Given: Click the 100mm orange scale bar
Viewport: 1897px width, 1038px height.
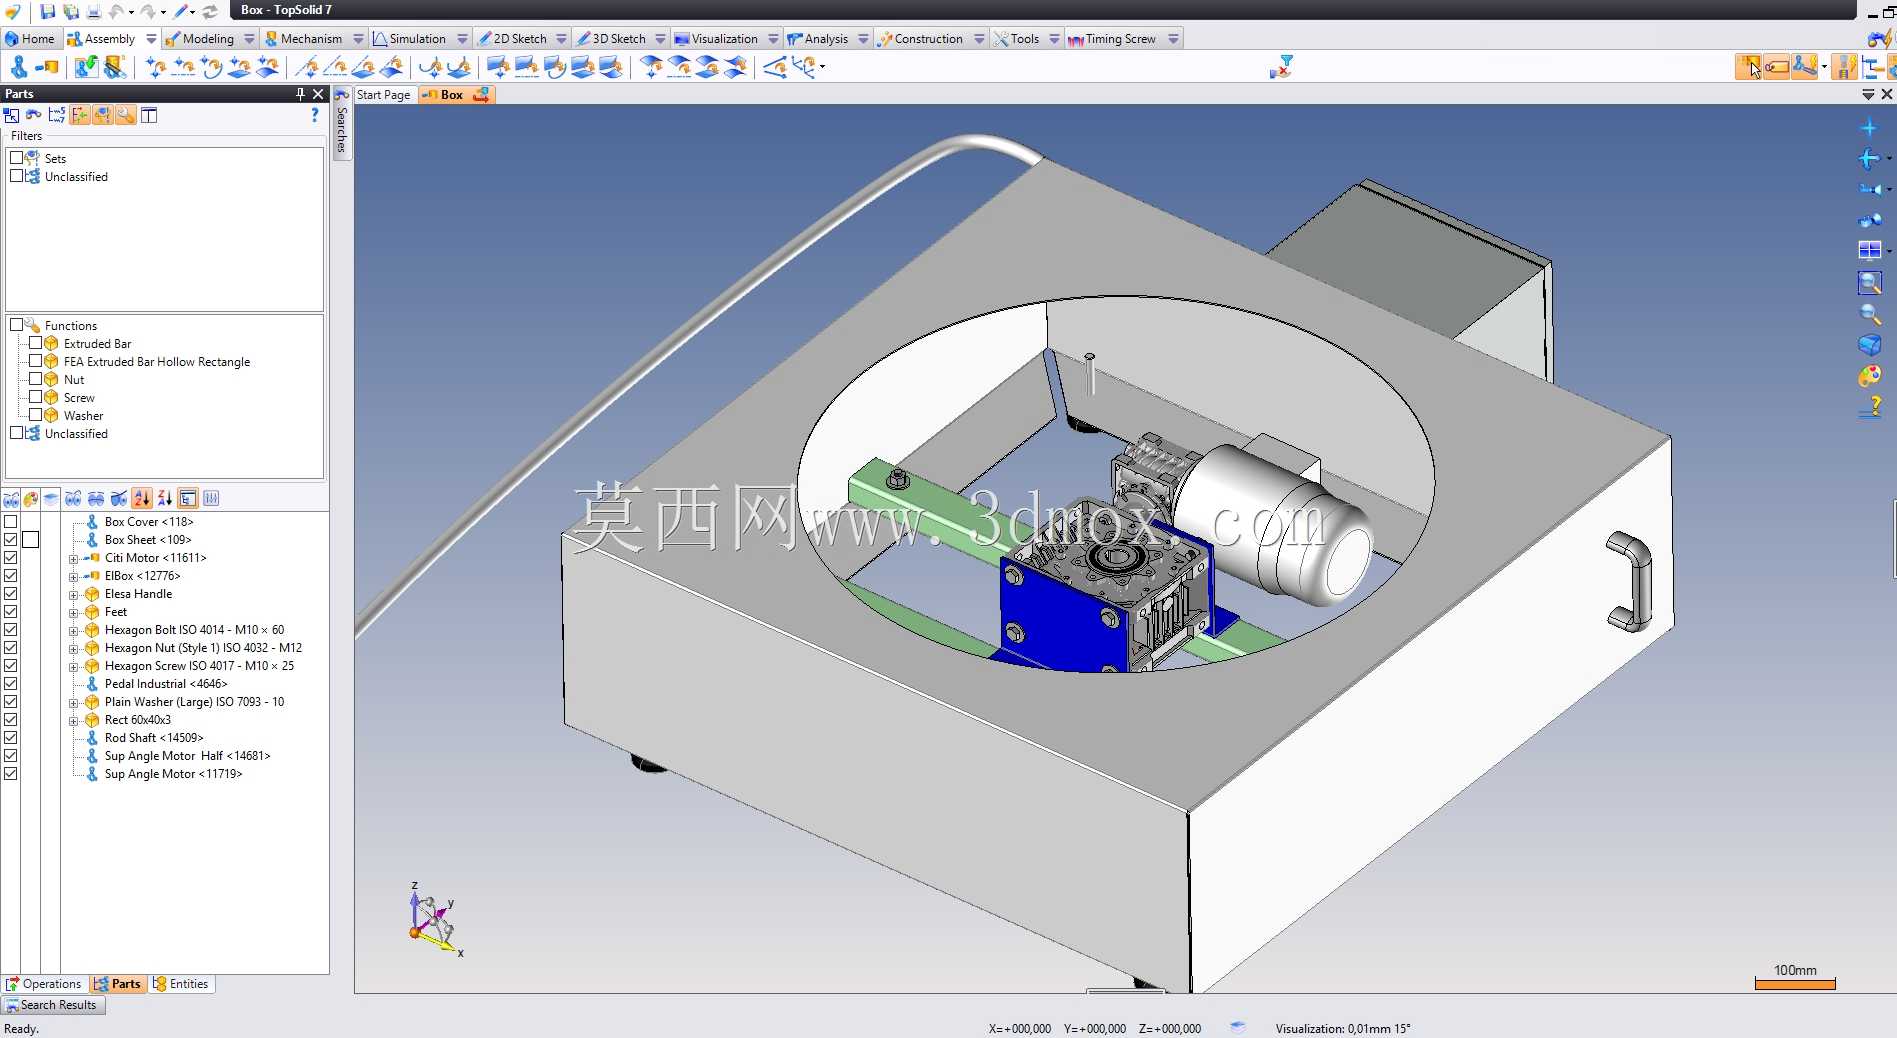Looking at the screenshot, I should 1795,984.
